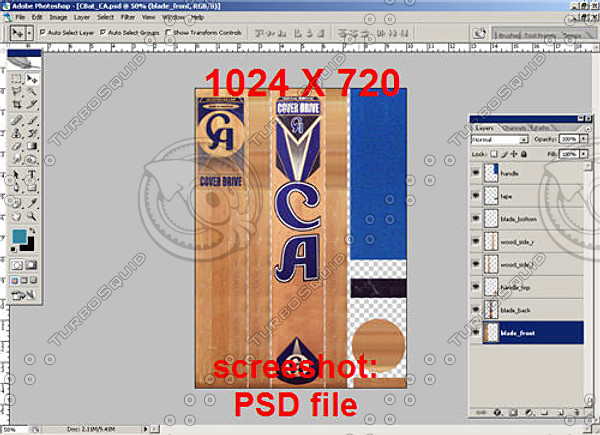The width and height of the screenshot is (600, 435).
Task: Select the Path Selection arrow tool
Action: pos(16,175)
